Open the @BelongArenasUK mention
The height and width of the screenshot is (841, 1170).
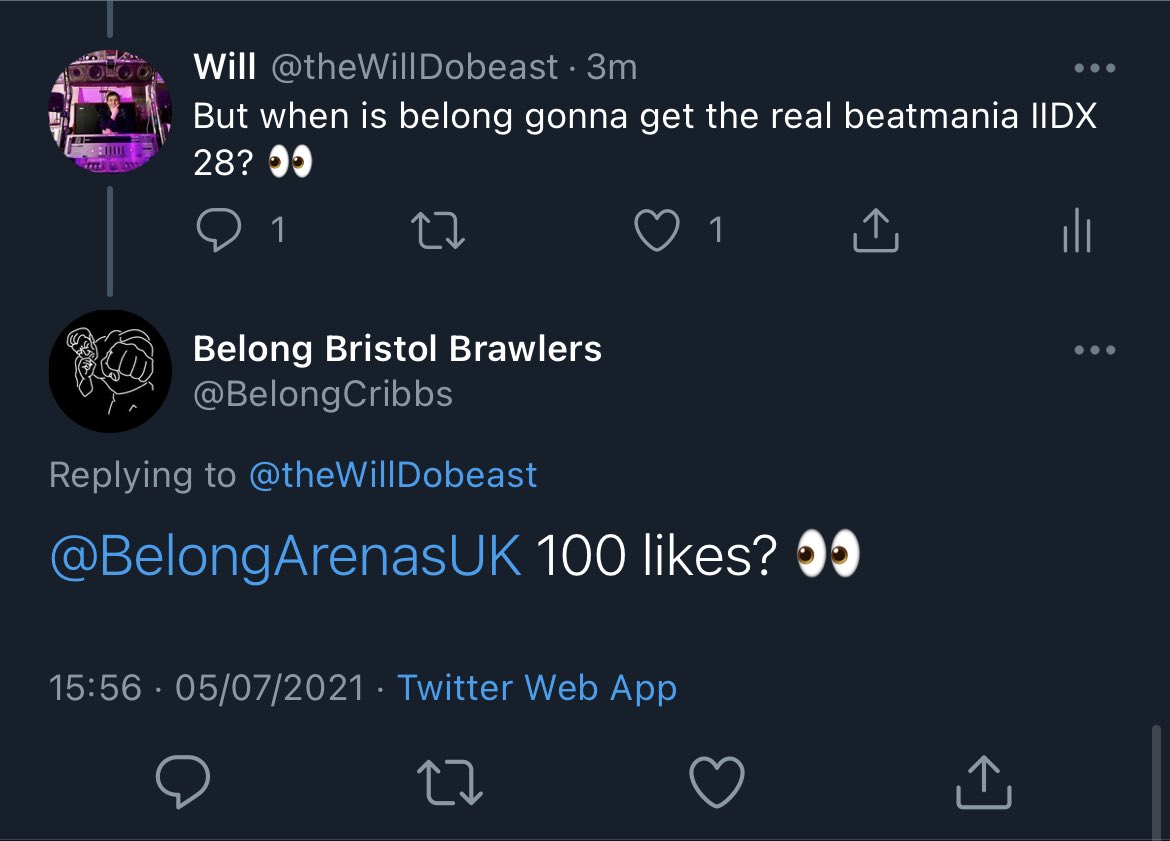click(285, 558)
